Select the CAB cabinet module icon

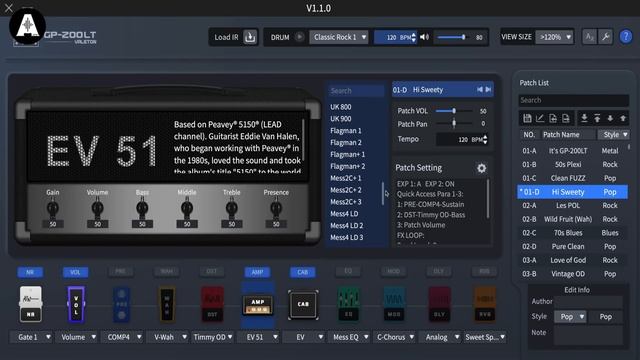pos(303,304)
